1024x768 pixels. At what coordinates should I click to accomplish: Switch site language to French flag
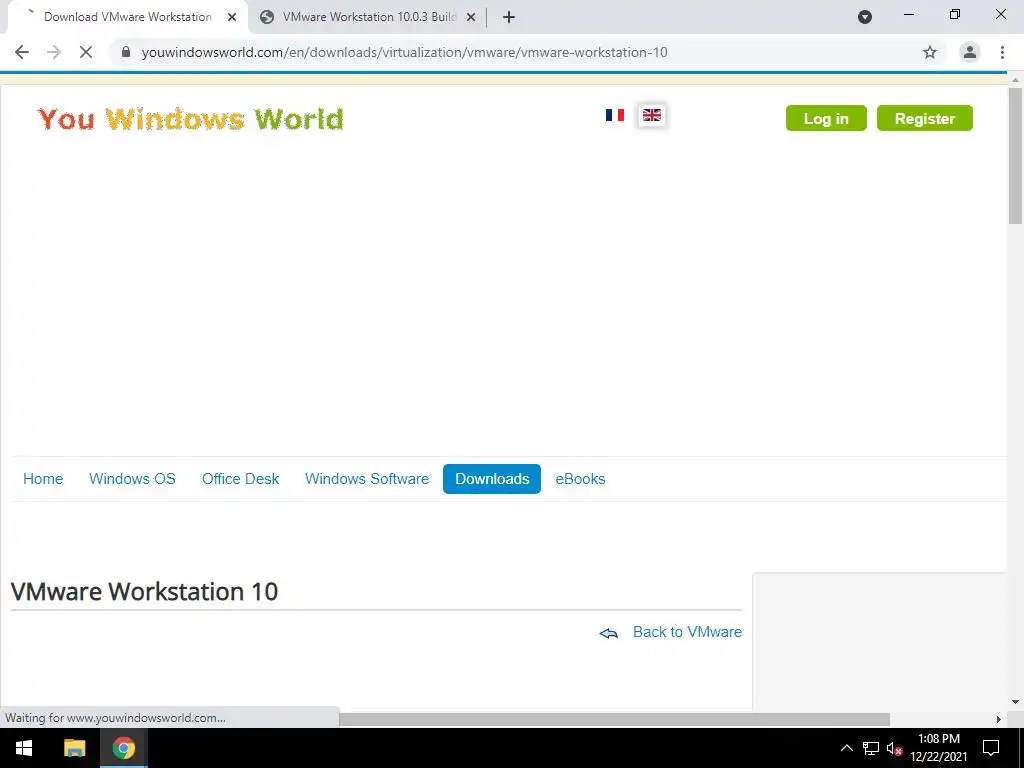coord(615,115)
